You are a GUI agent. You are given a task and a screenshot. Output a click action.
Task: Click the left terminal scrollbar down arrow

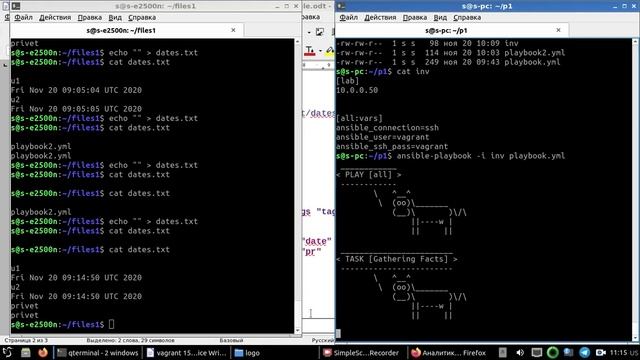coord(297,330)
